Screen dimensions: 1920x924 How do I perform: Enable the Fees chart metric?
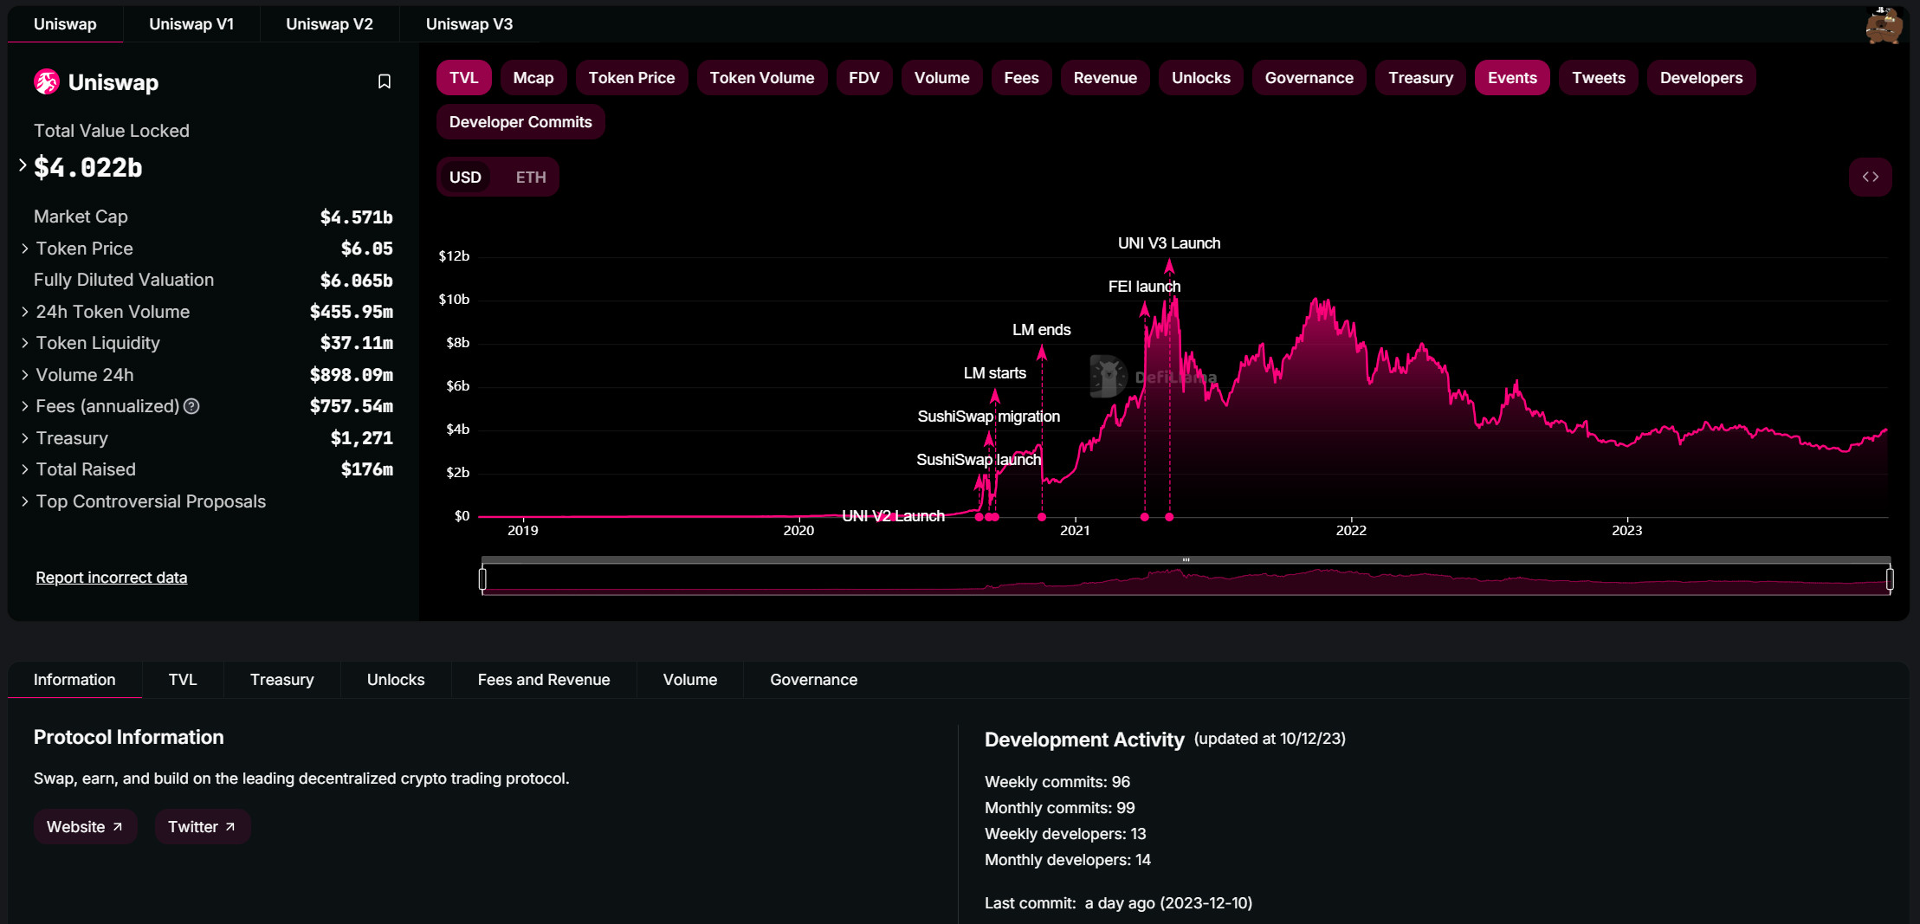click(1021, 78)
